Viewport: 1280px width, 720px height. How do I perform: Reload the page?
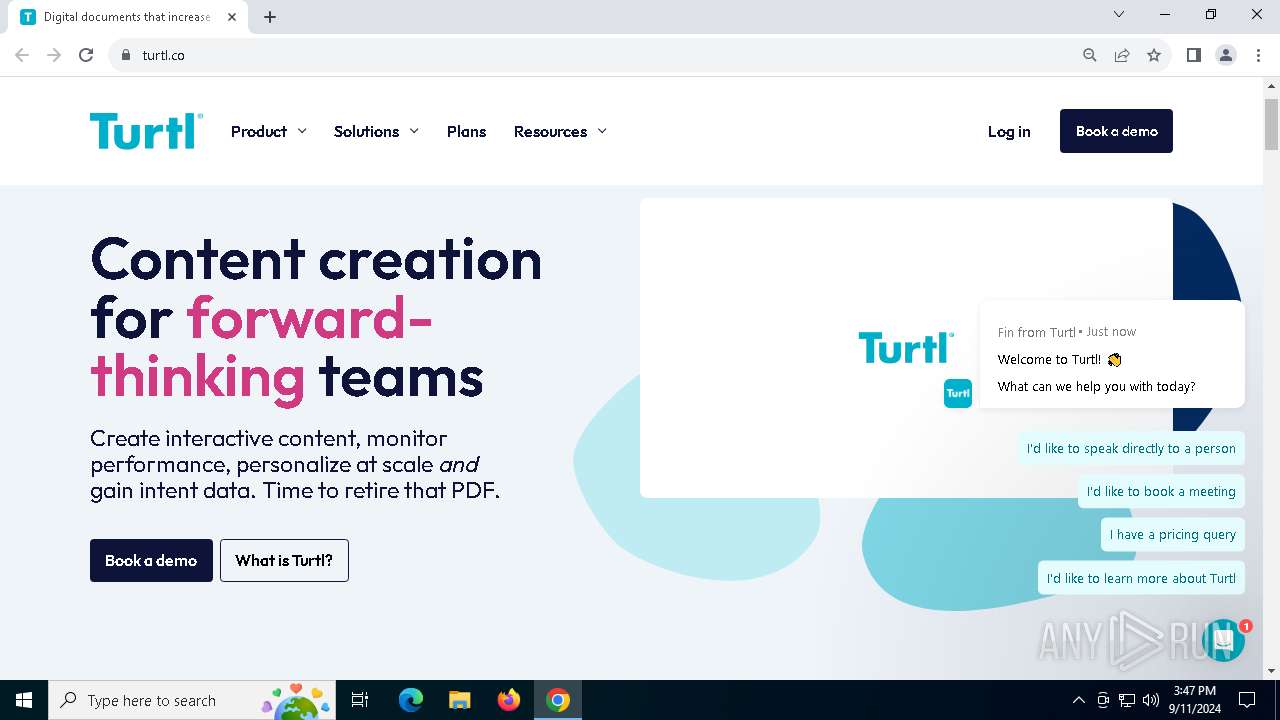click(x=86, y=55)
